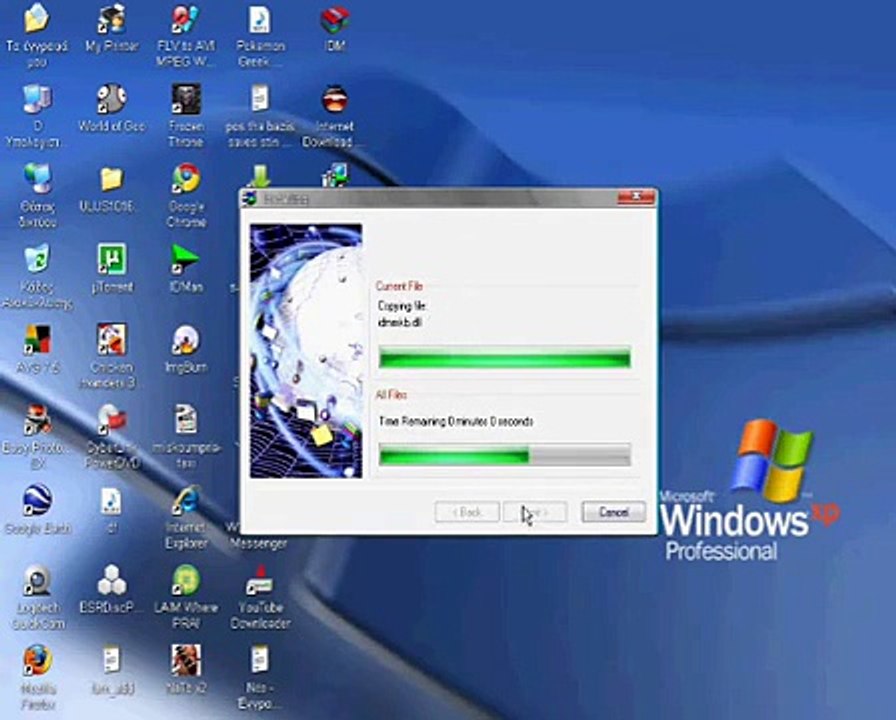Click the Current File progress bar

pyautogui.click(x=505, y=358)
